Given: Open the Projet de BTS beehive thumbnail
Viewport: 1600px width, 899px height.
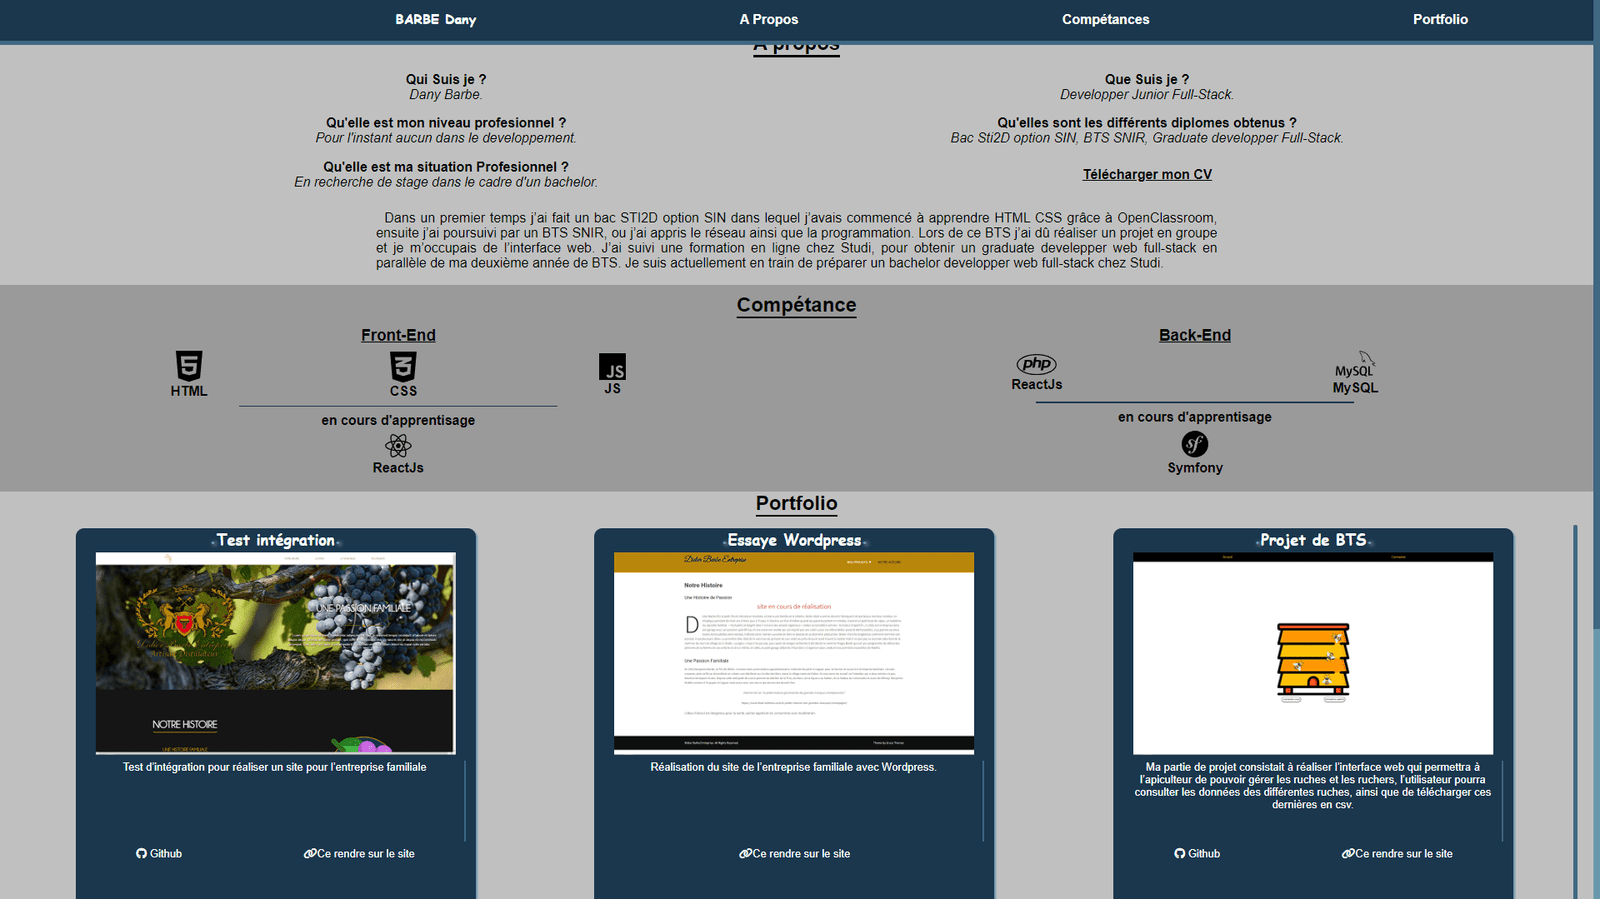Looking at the screenshot, I should 1313,653.
